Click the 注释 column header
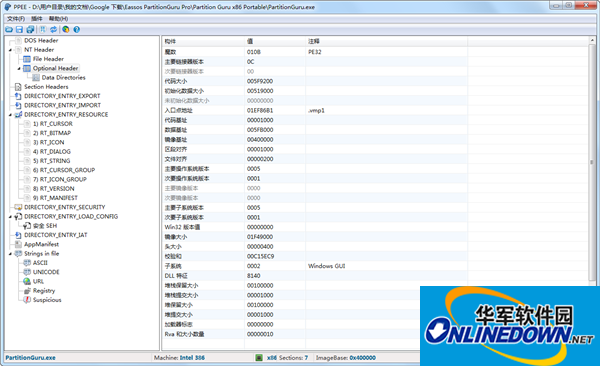600x366 pixels. pyautogui.click(x=386, y=41)
